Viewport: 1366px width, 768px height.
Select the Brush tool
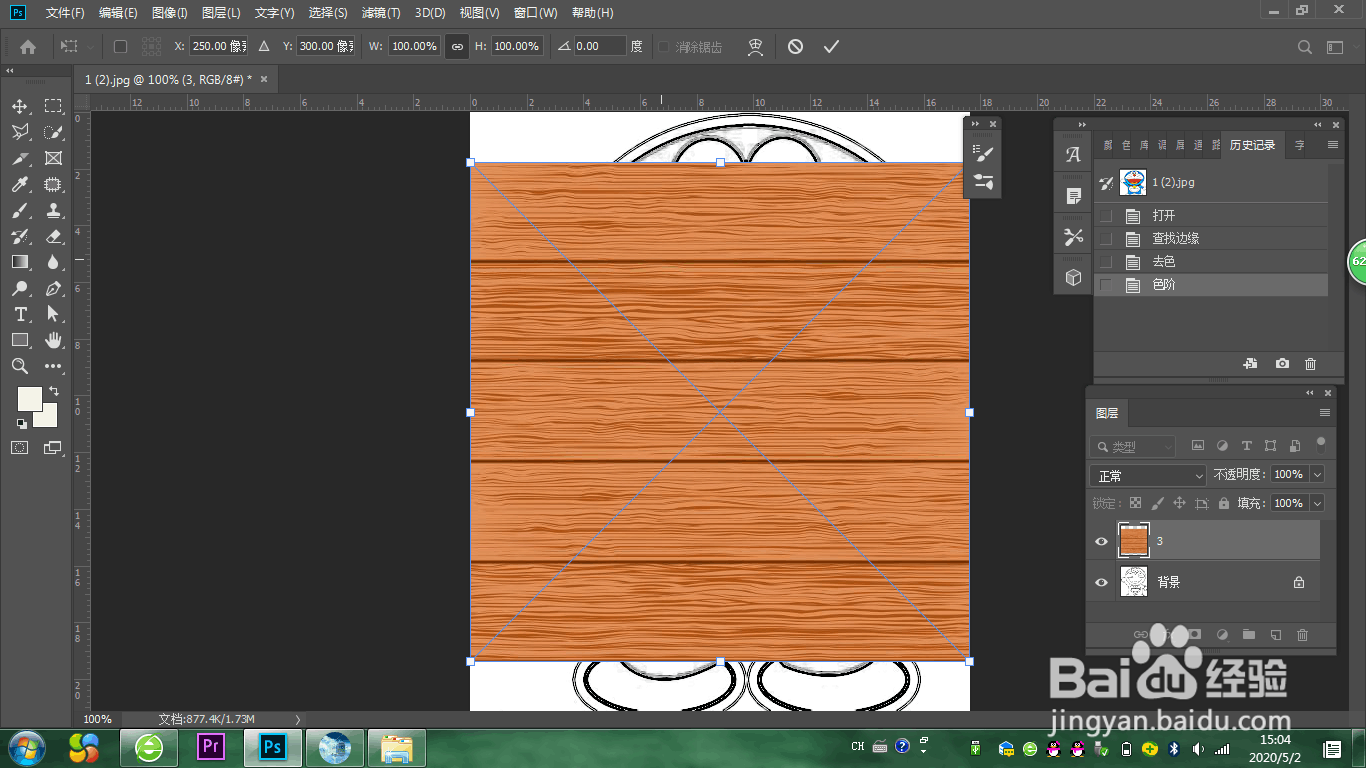pyautogui.click(x=19, y=210)
